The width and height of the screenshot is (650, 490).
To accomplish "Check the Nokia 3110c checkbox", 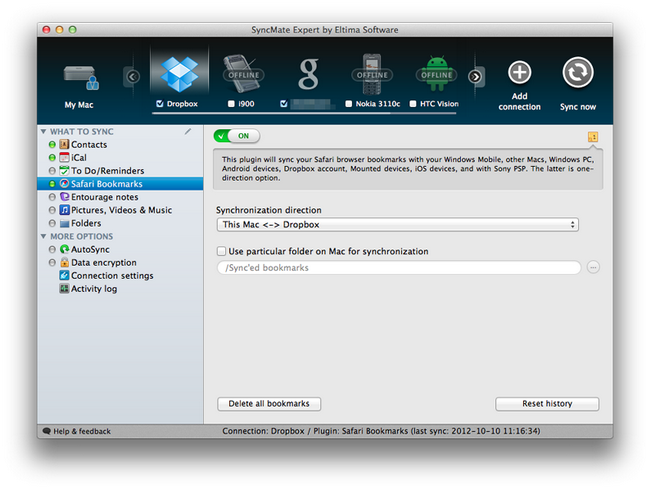I will 349,104.
